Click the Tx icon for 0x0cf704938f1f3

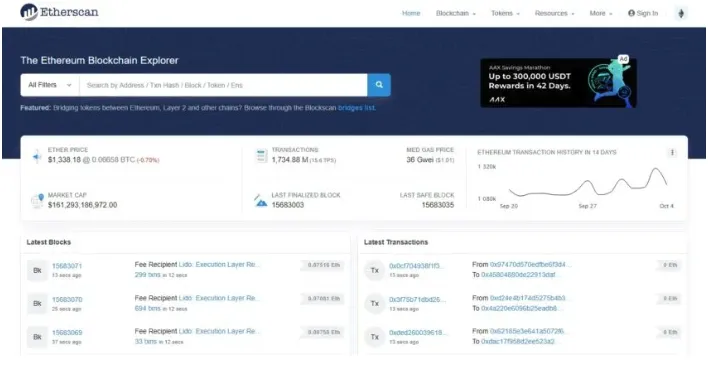click(x=374, y=270)
